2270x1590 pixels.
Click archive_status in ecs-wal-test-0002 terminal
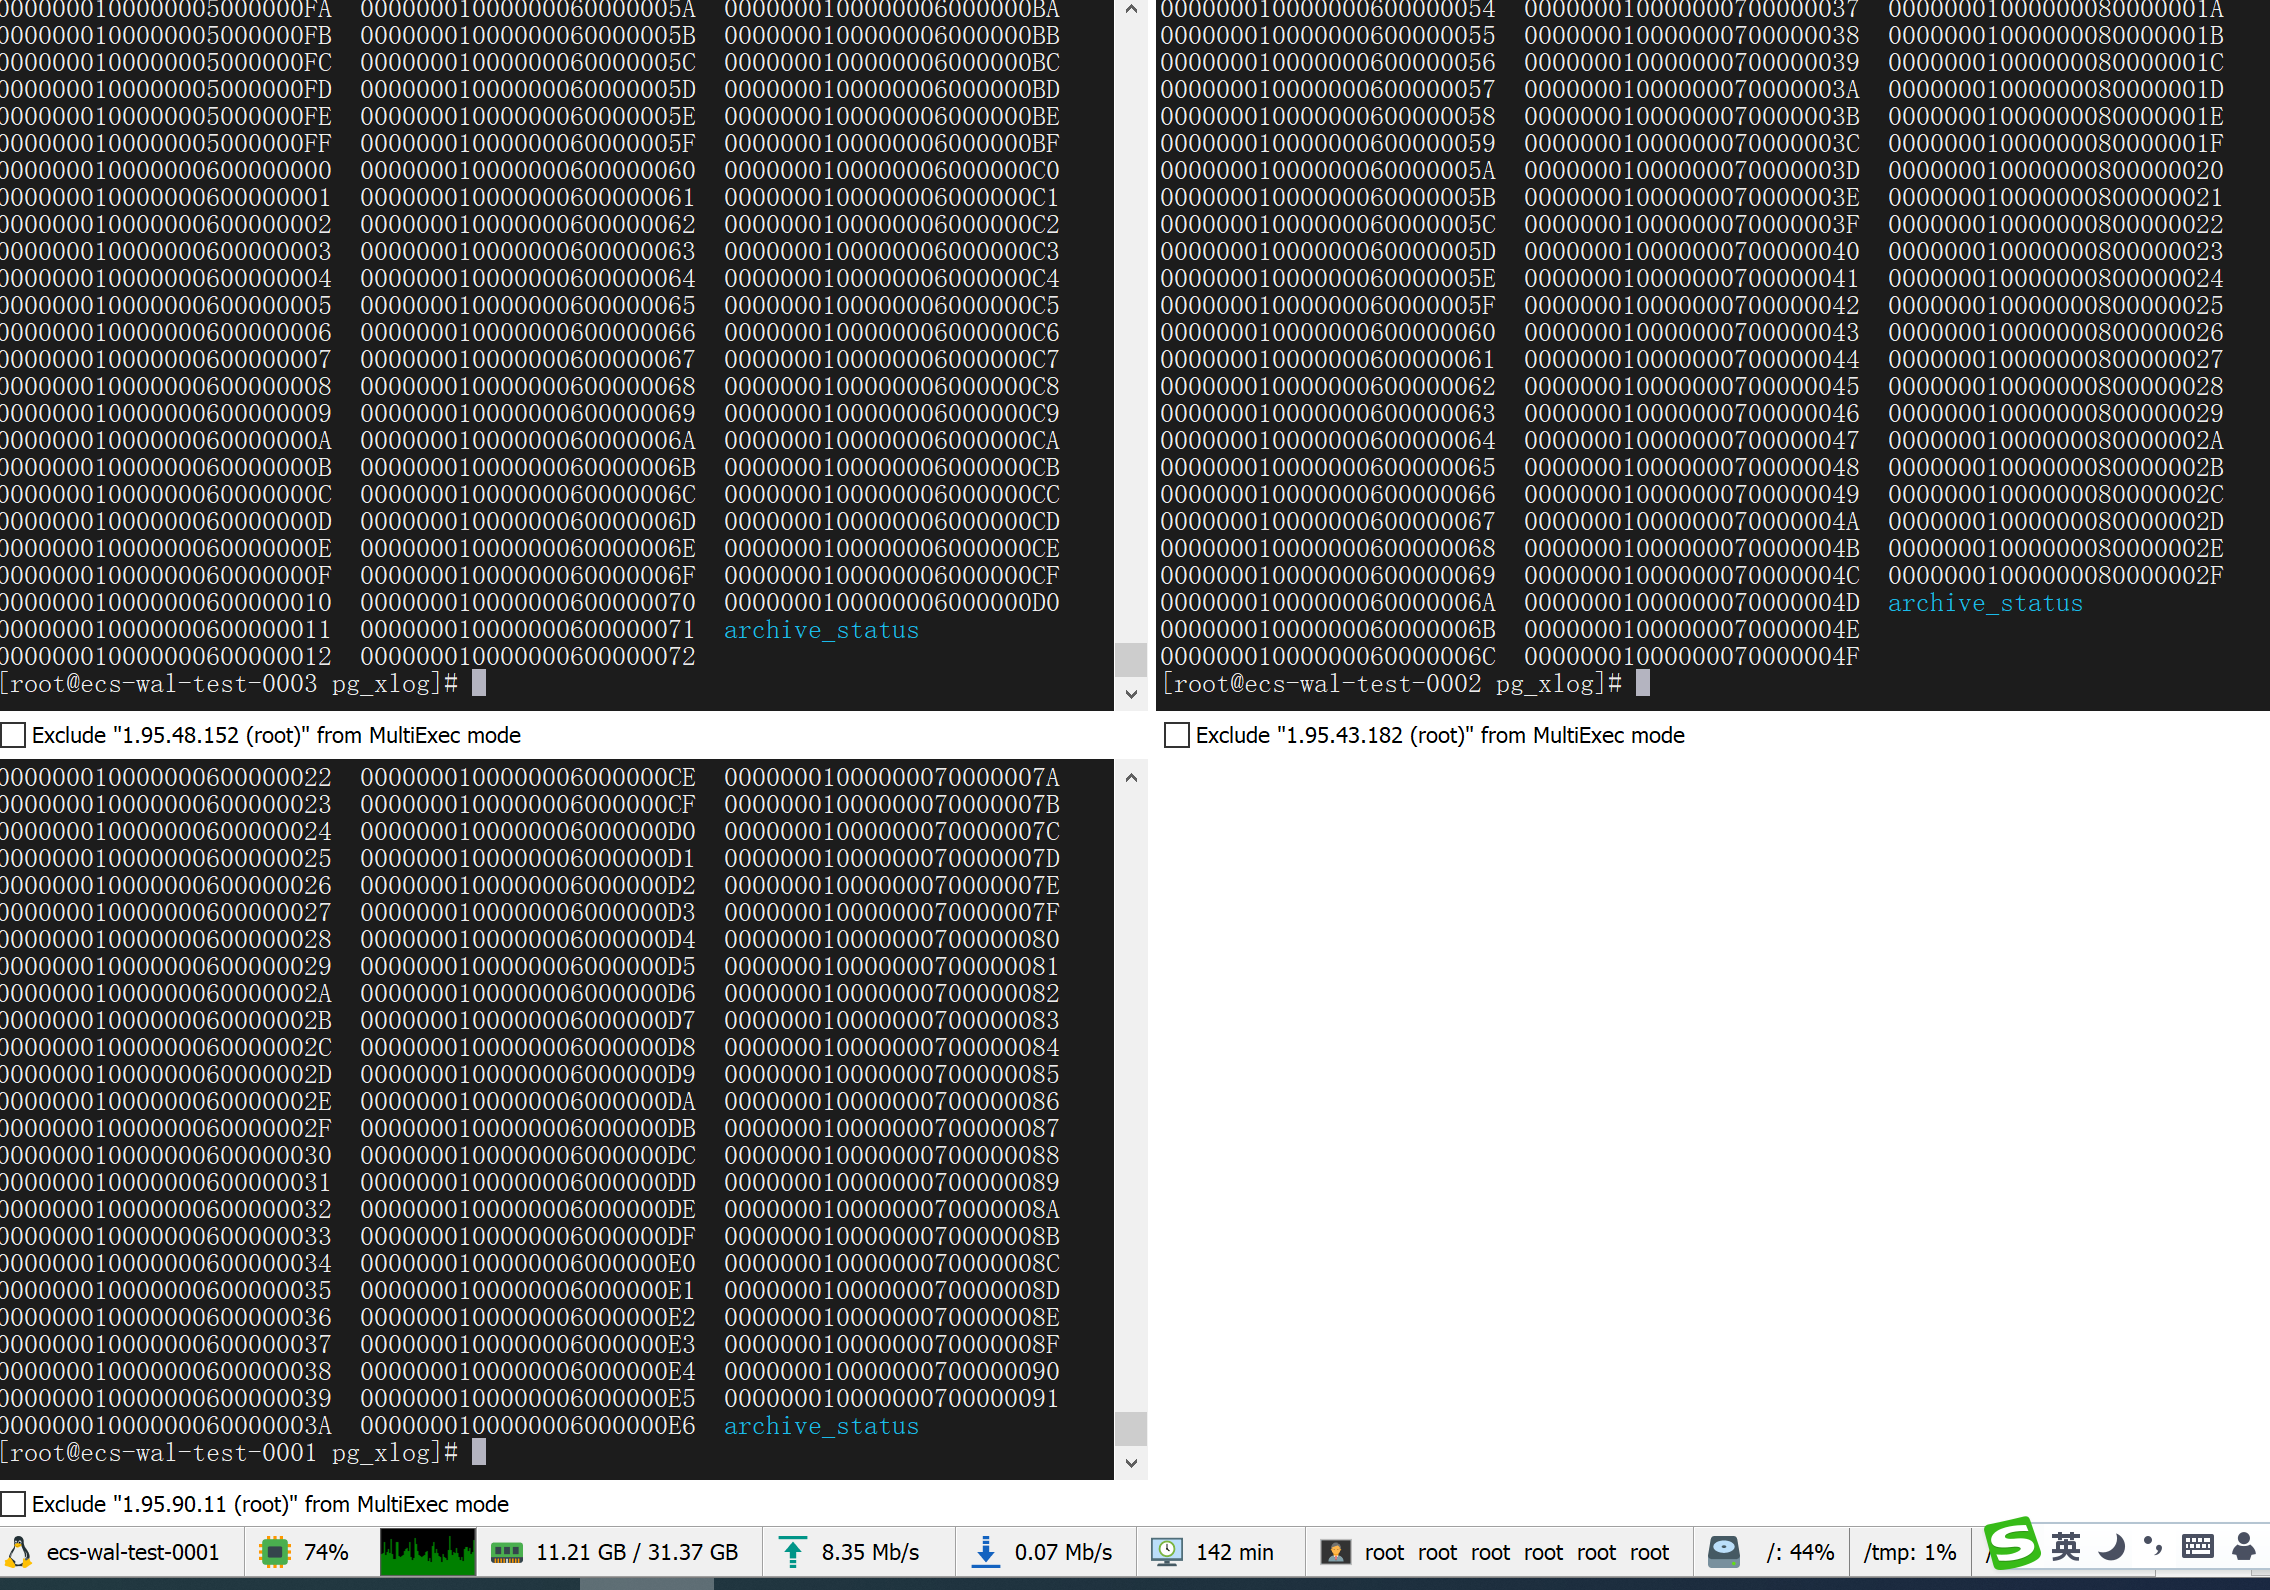coord(1984,603)
